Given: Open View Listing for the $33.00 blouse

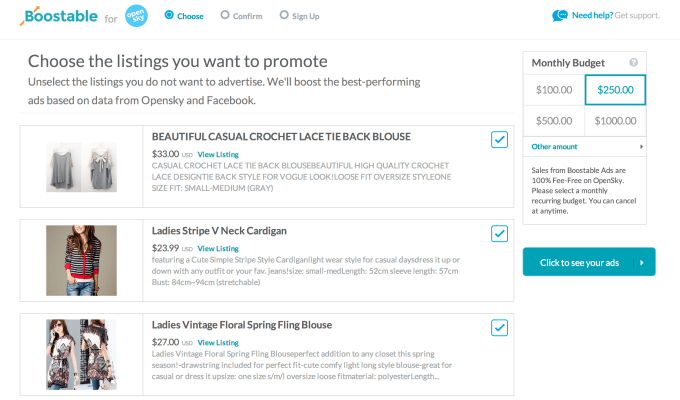Looking at the screenshot, I should point(218,154).
